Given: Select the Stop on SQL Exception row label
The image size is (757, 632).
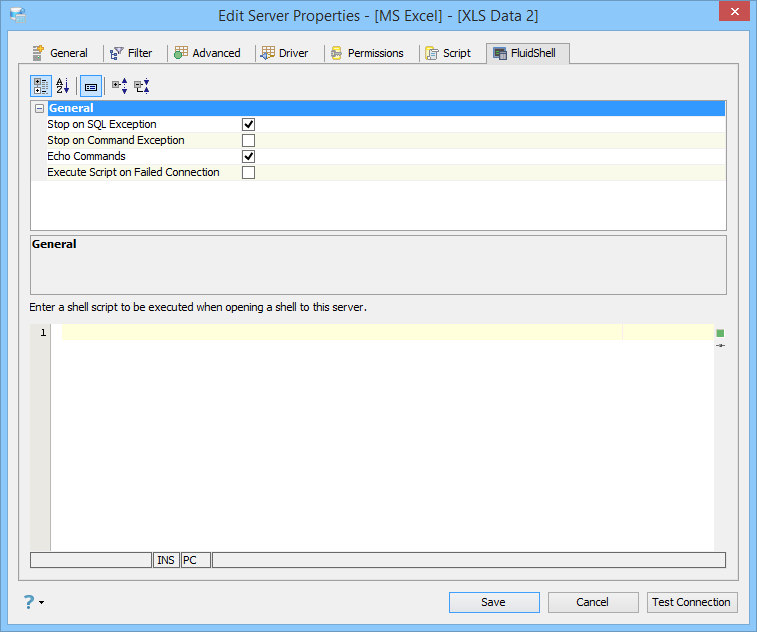Looking at the screenshot, I should (x=102, y=125).
